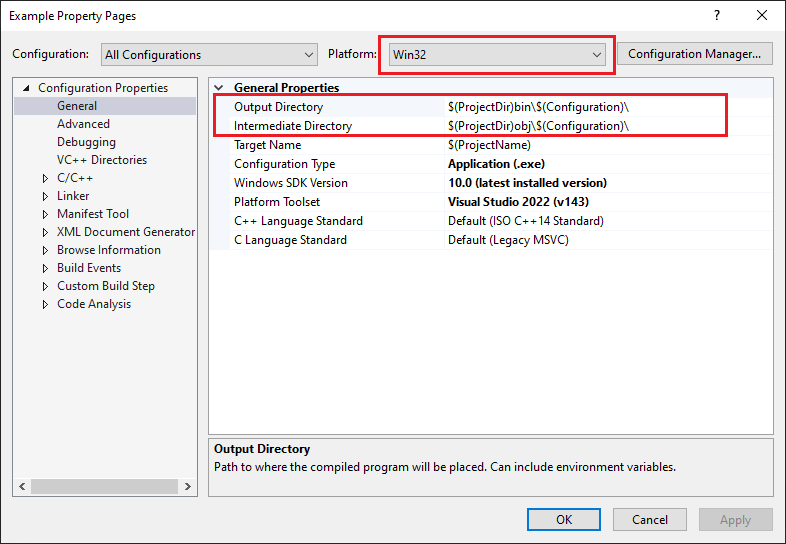Select the Custom Build Step label
786x544 pixels.
pos(106,286)
